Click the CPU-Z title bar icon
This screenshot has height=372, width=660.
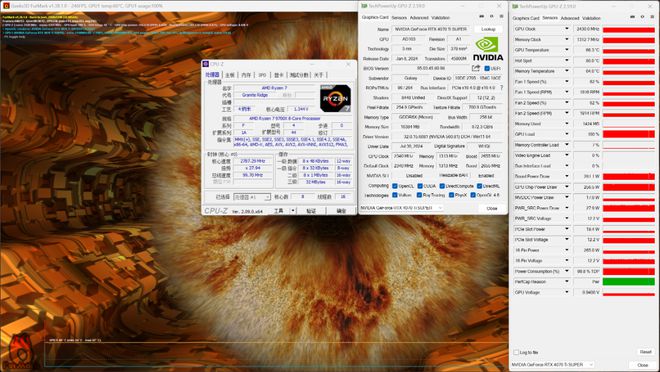pos(206,64)
